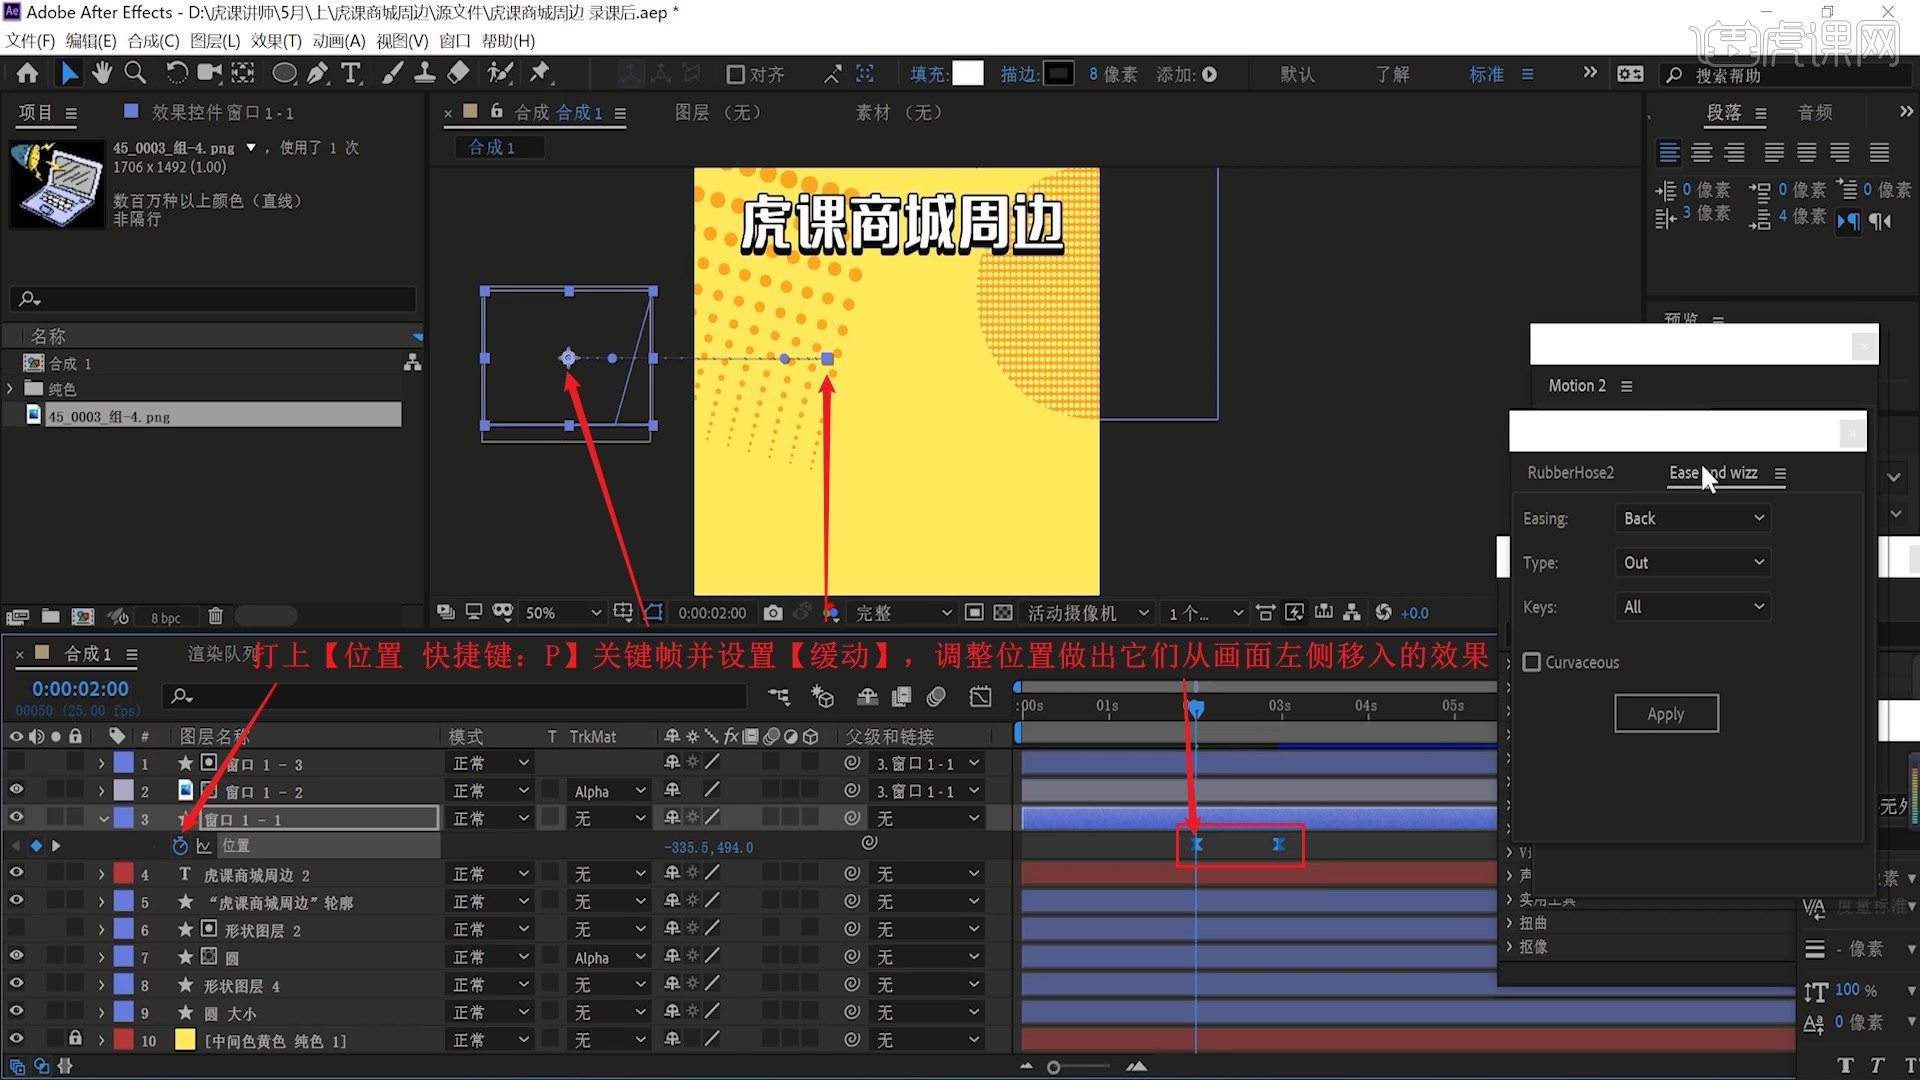This screenshot has height=1080, width=1920.
Task: Click the black stroke color swatch
Action: pyautogui.click(x=1058, y=74)
